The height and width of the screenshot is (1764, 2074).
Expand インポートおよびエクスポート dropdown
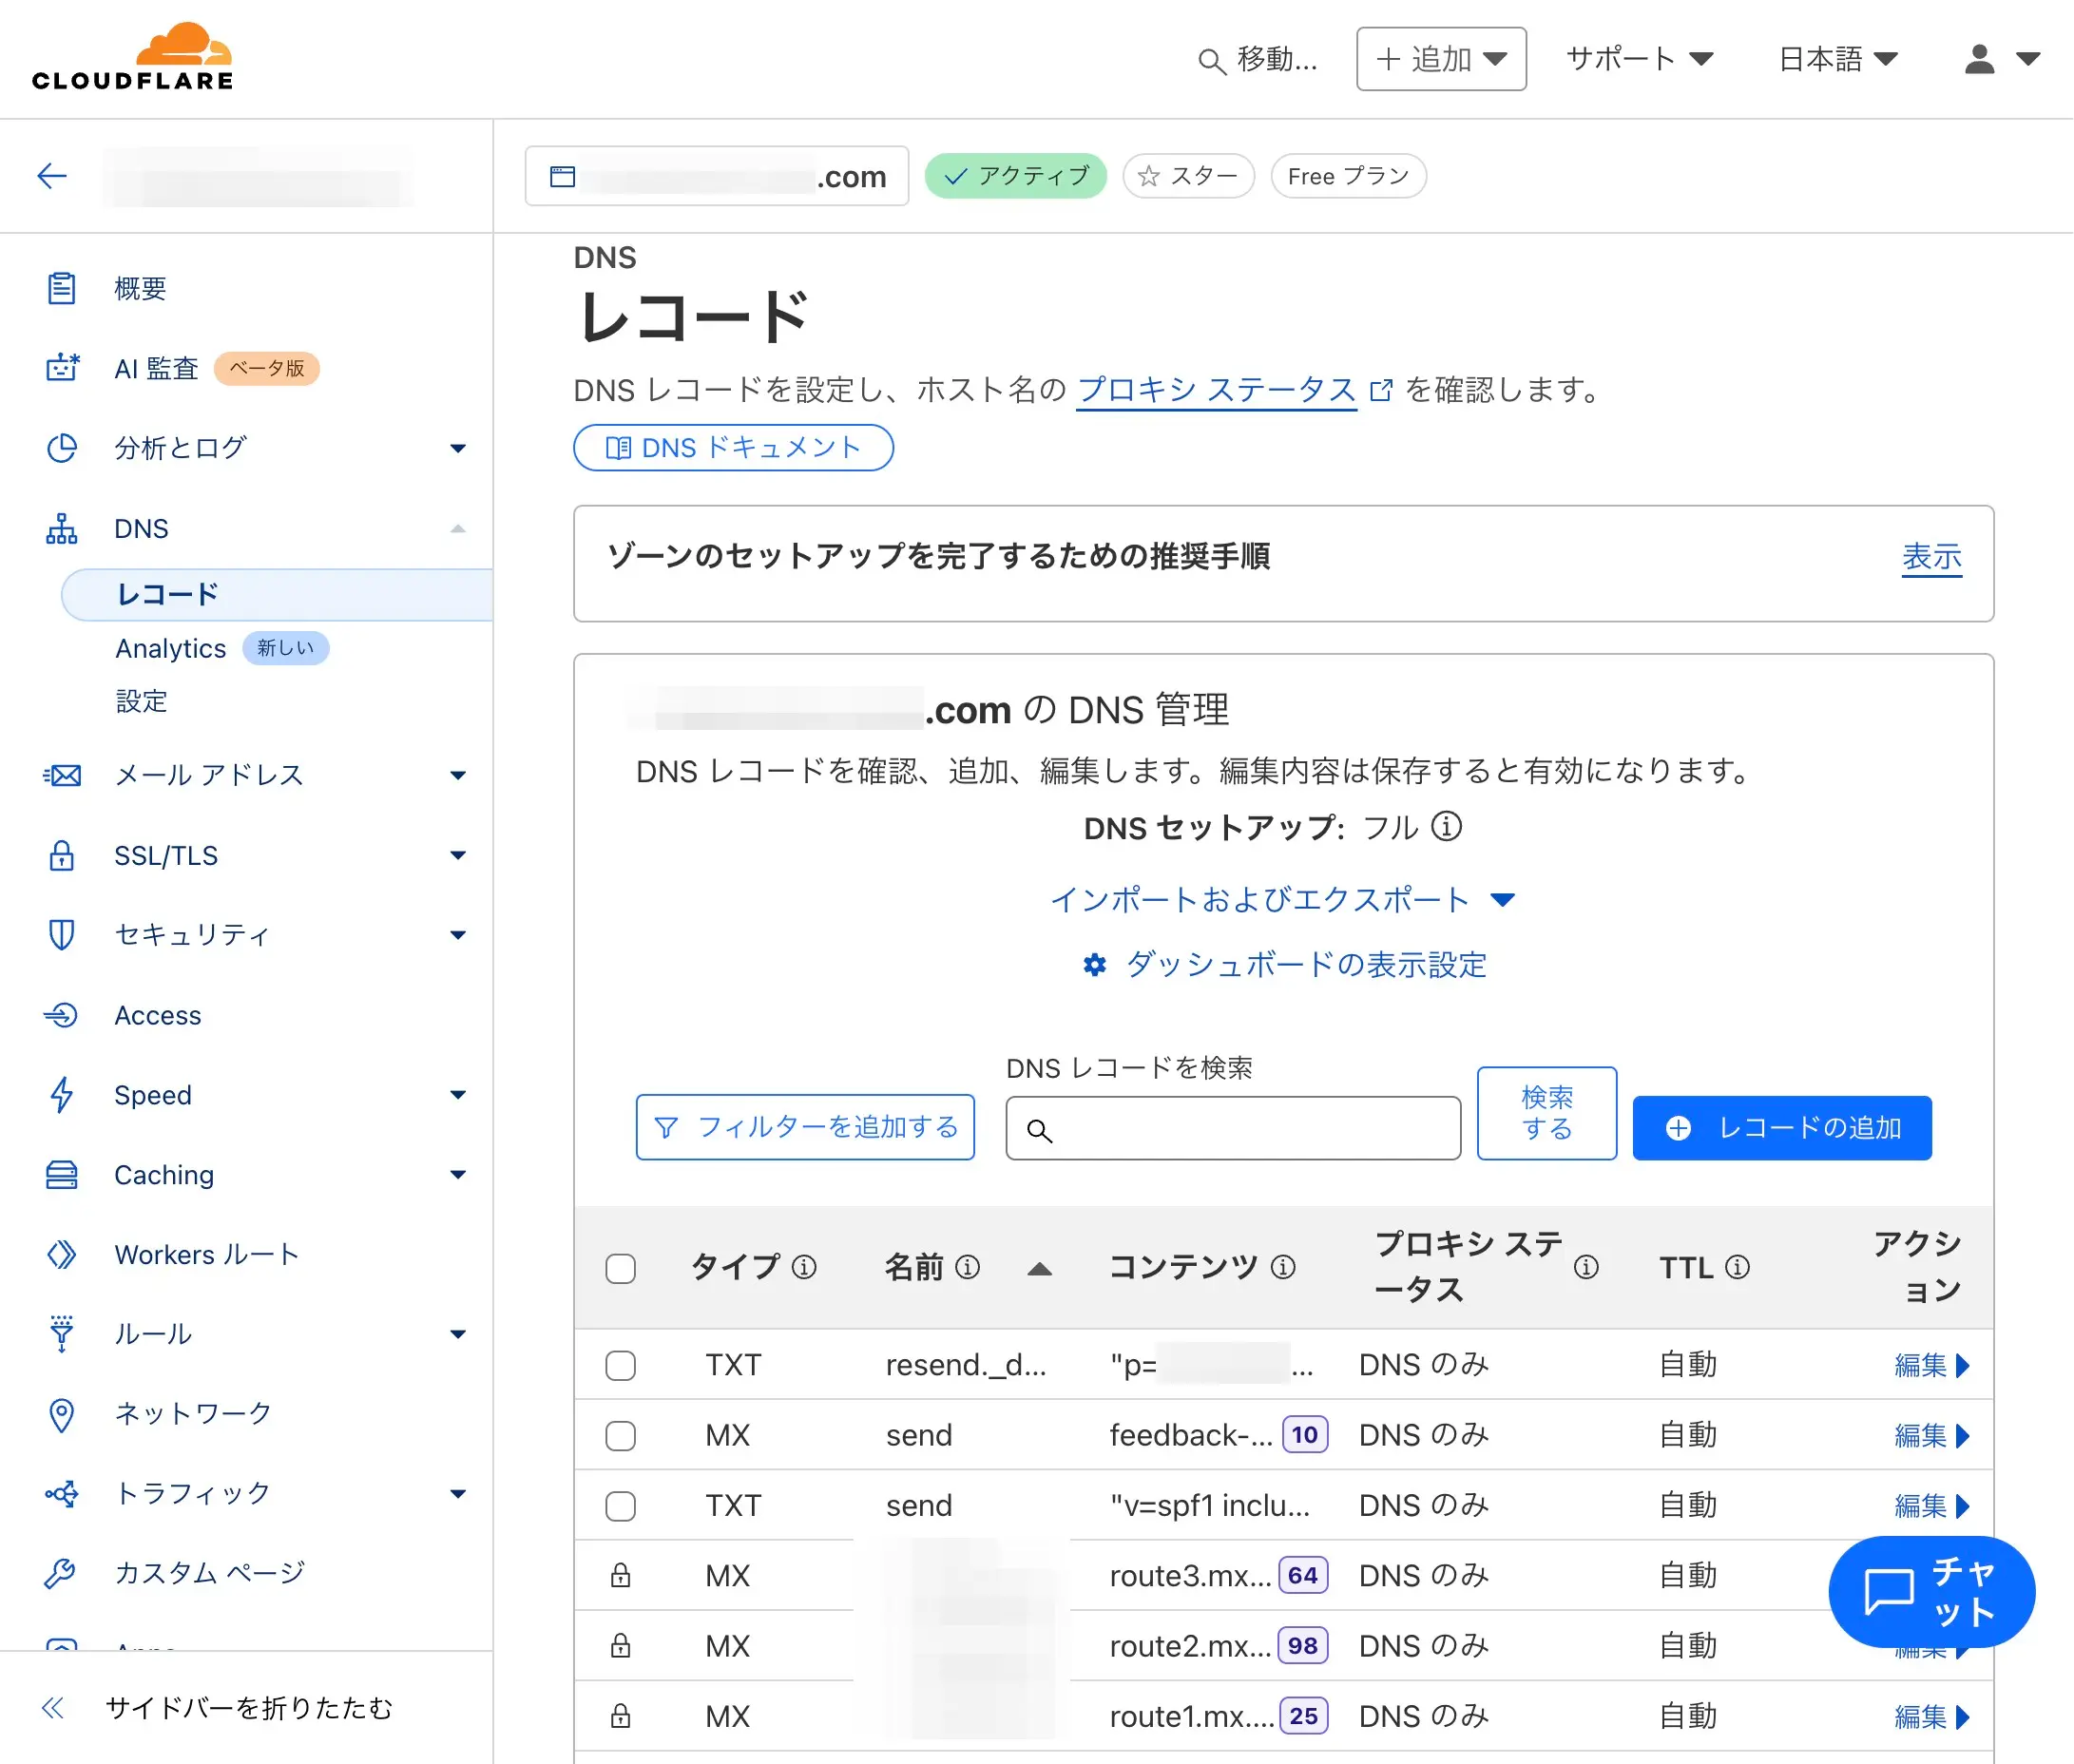tap(1282, 899)
